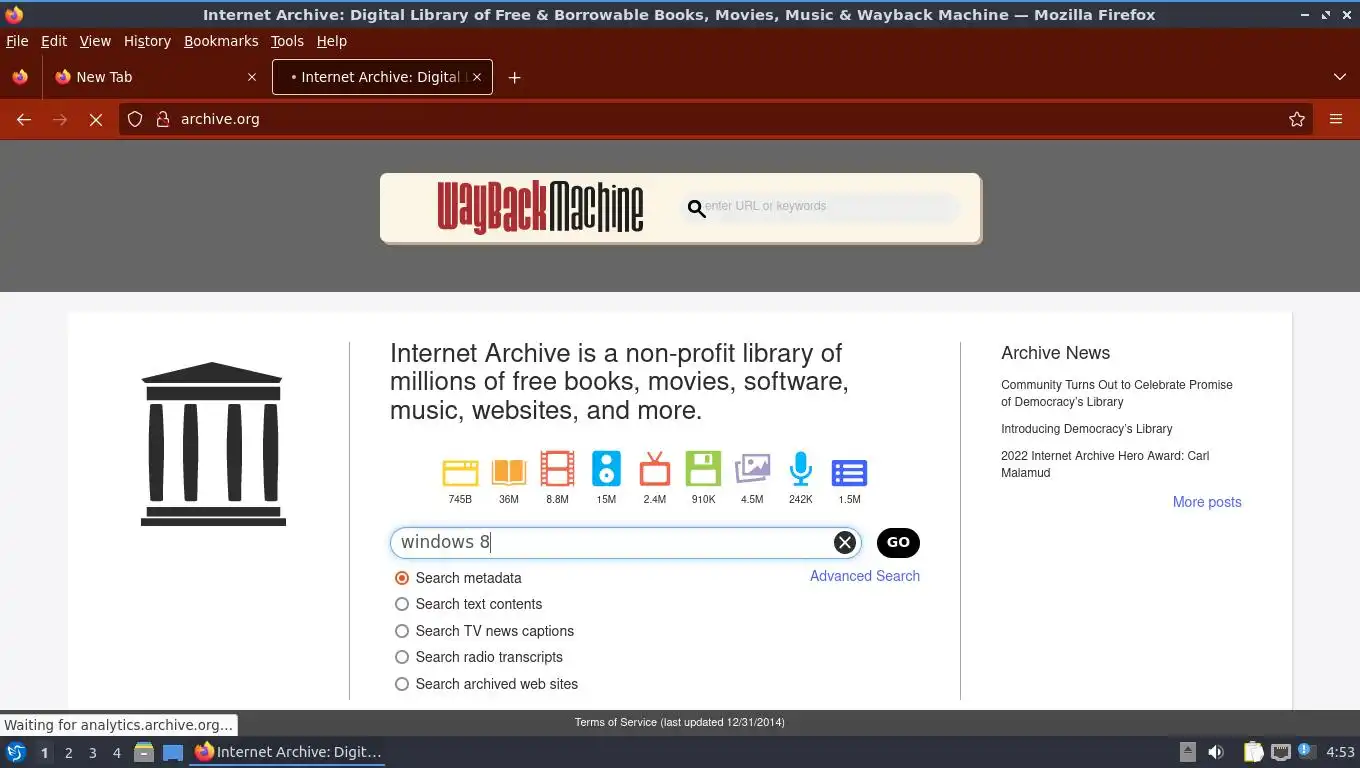Click the show desktop taskbar icon
Viewport: 1360px width, 768px height.
[173, 752]
